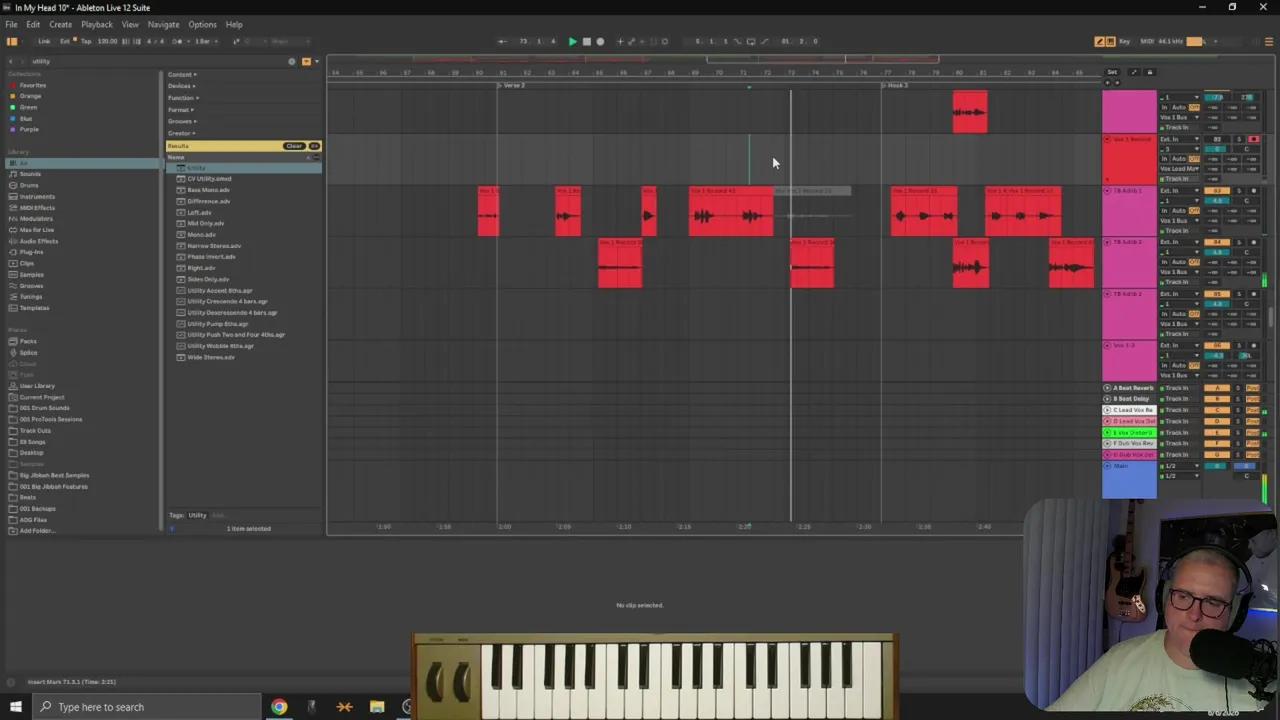This screenshot has height=720, width=1280.
Task: Open Instruments in the library sidebar
Action: [37, 196]
